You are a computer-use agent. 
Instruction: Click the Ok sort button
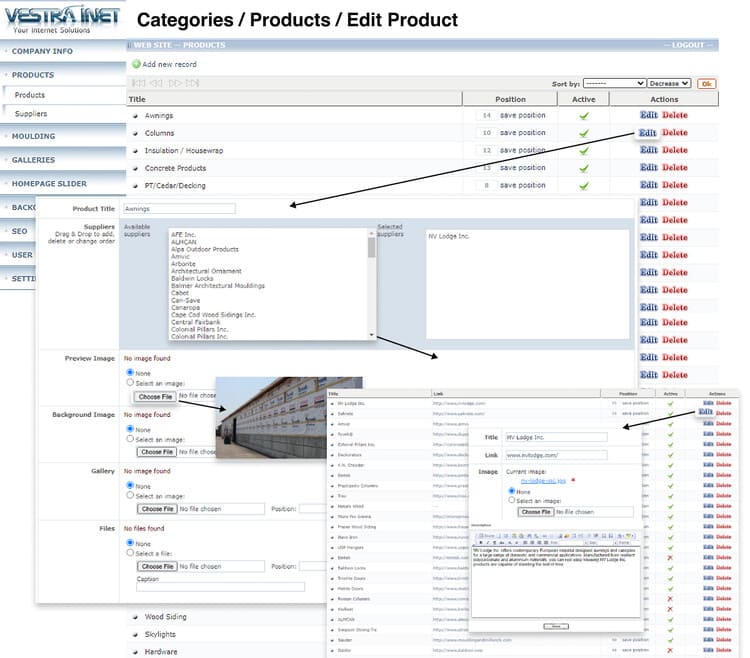(x=706, y=84)
